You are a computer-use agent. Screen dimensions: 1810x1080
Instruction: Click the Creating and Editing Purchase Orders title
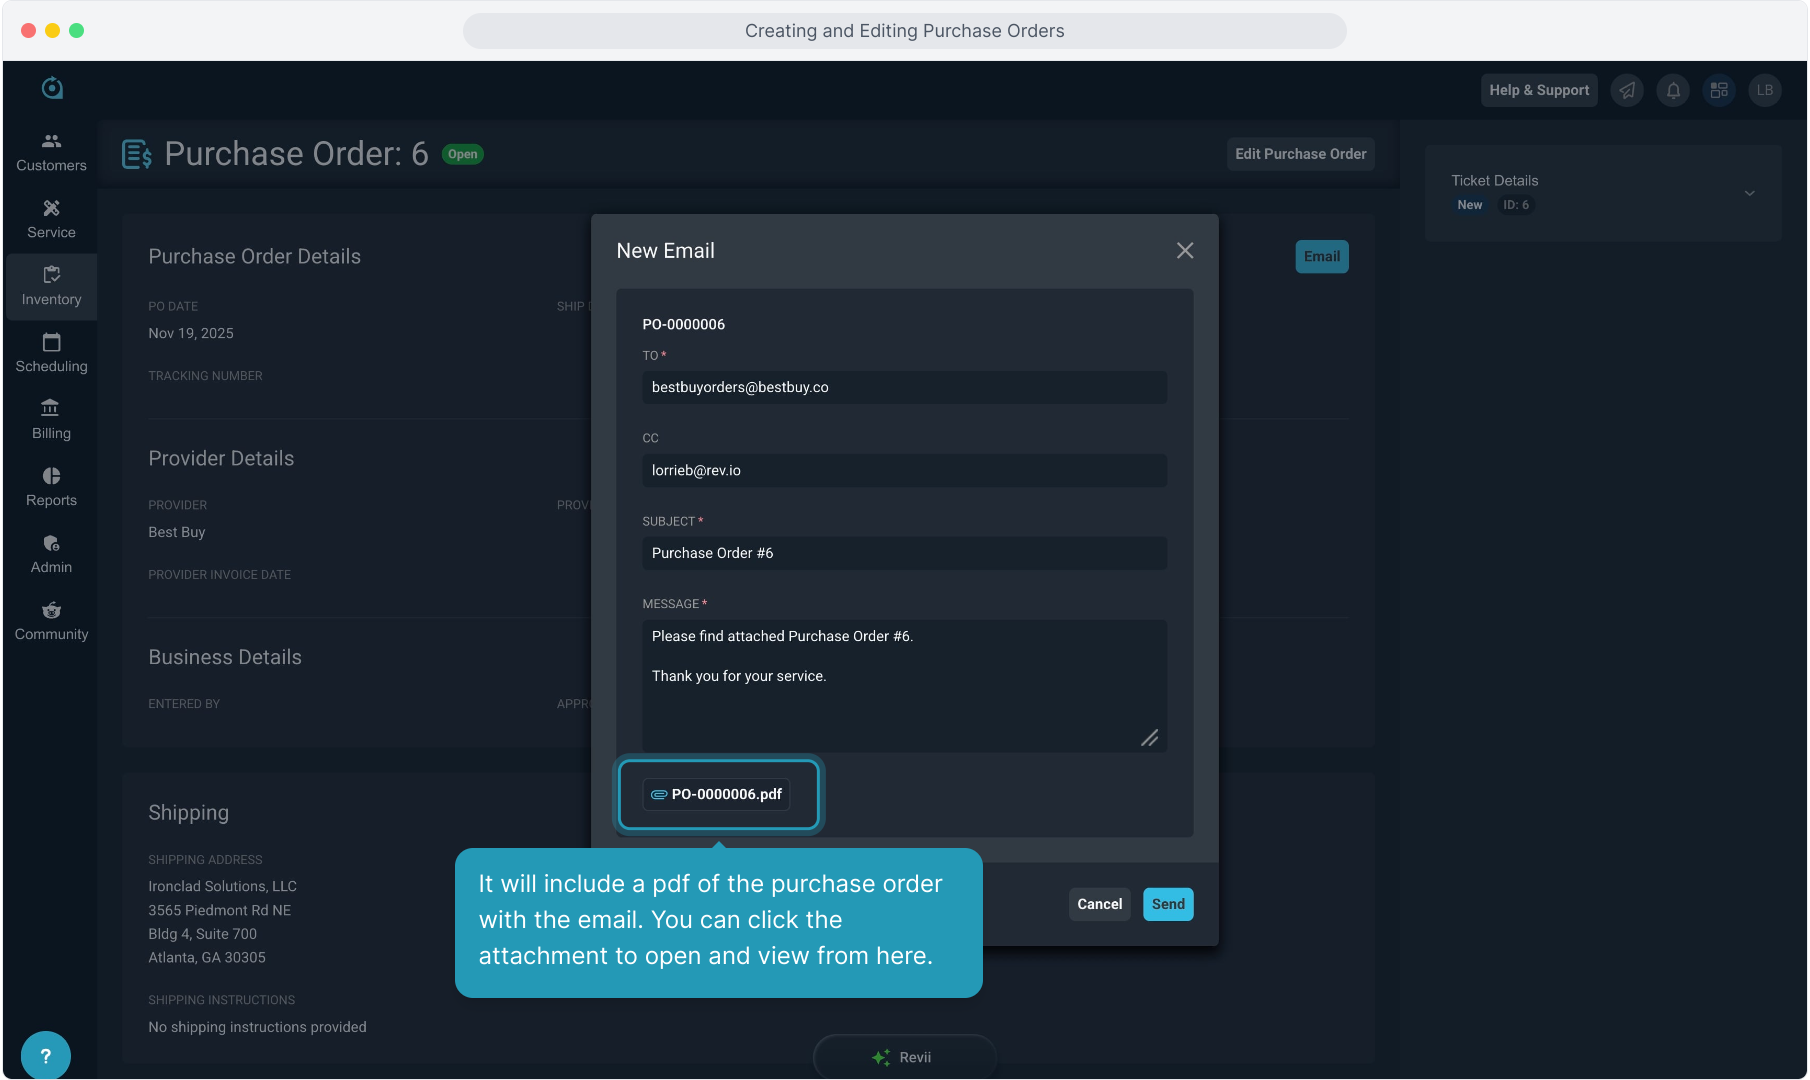click(x=904, y=31)
